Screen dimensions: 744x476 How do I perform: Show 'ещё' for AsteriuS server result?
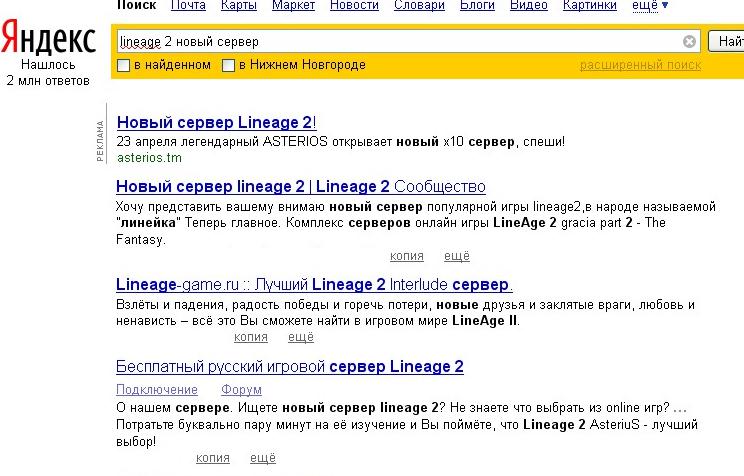263,458
